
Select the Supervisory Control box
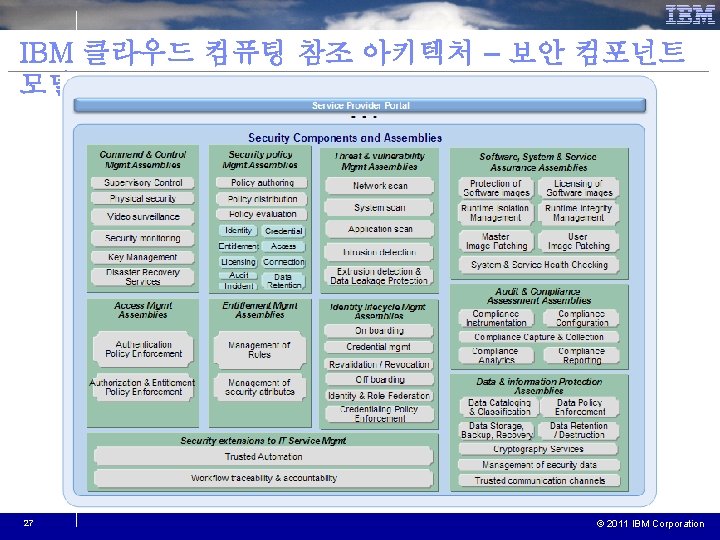pyautogui.click(x=143, y=183)
